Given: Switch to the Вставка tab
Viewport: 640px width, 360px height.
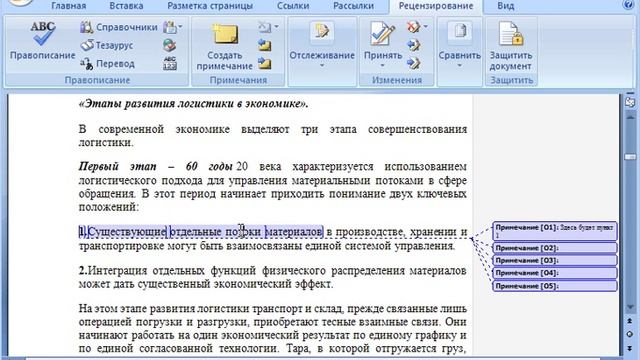Looking at the screenshot, I should 126,6.
